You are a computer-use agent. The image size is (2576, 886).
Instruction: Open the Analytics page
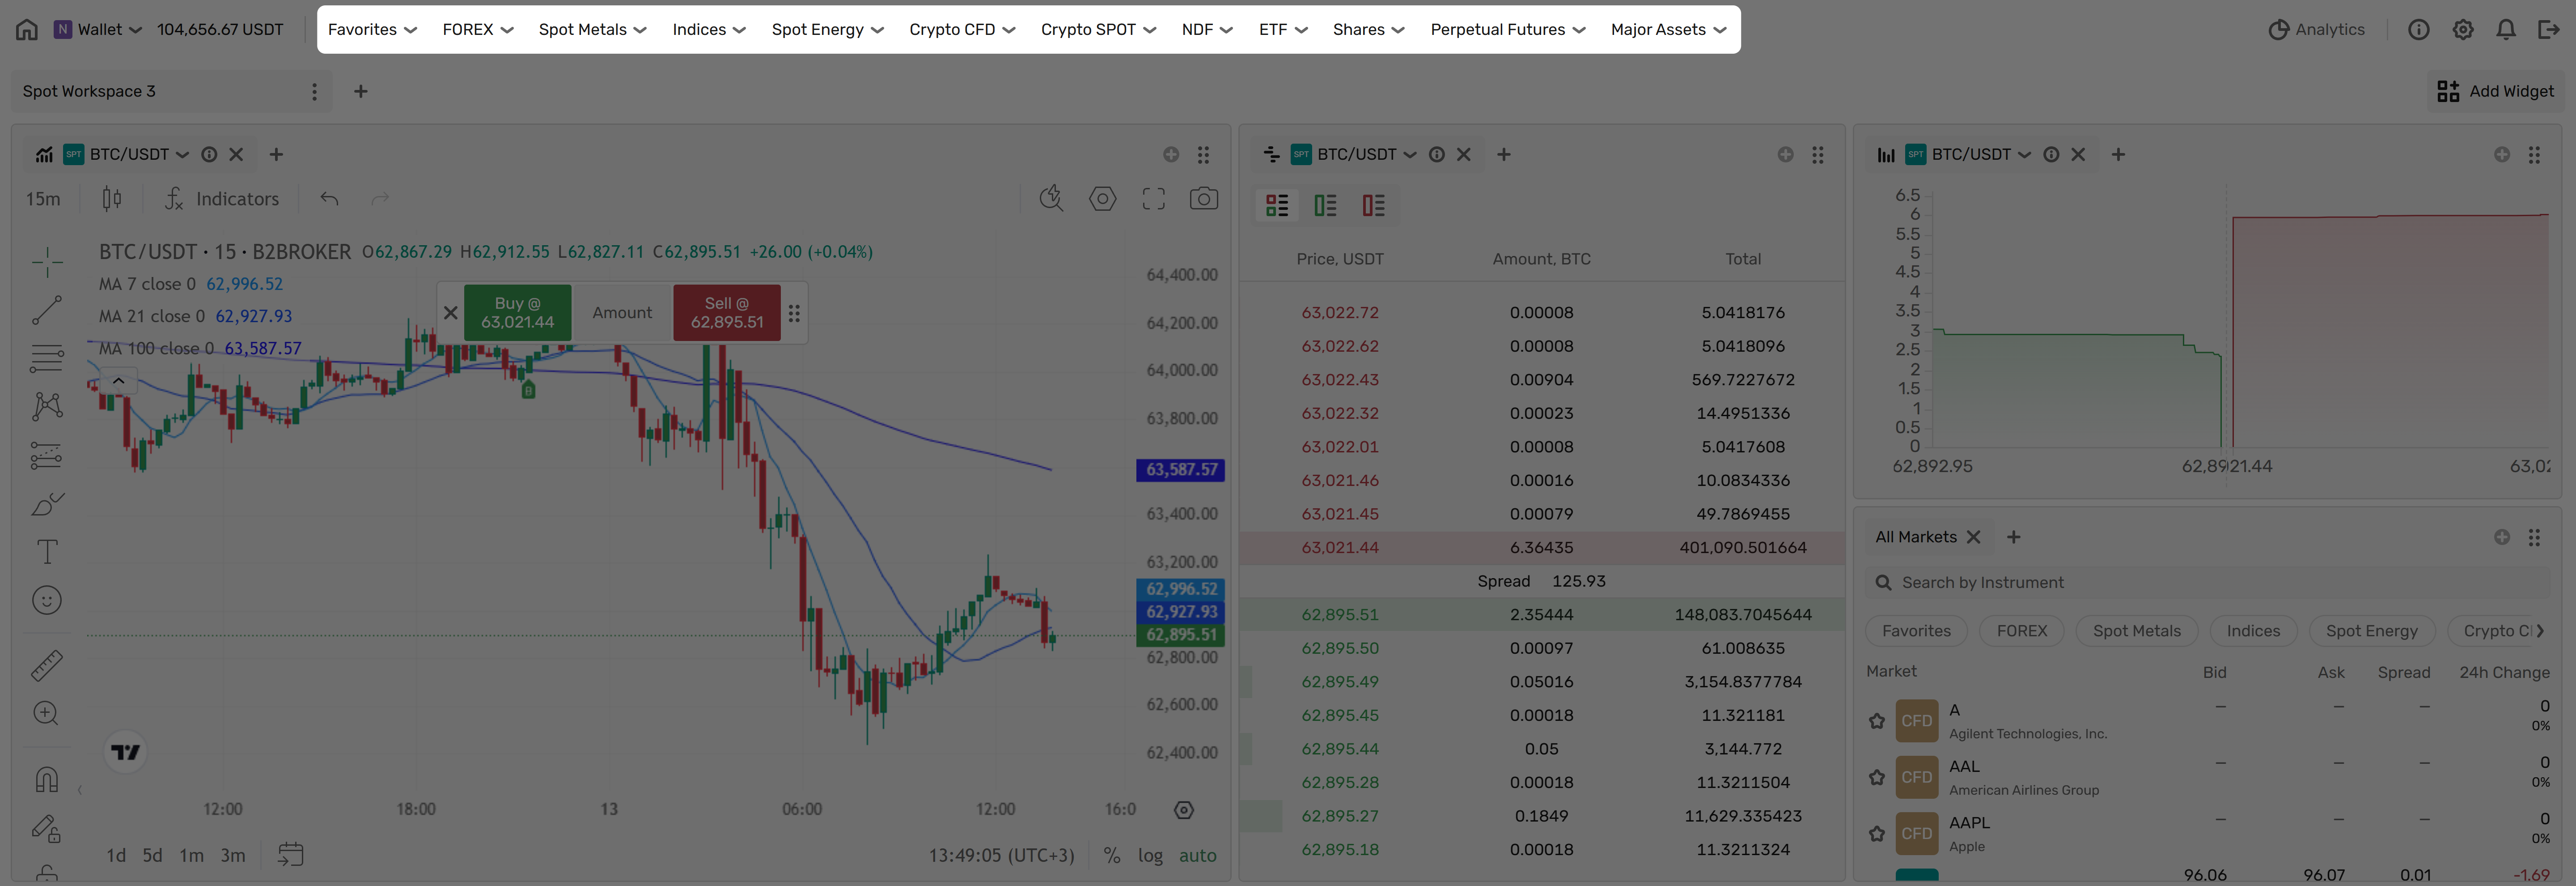pyautogui.click(x=2316, y=29)
